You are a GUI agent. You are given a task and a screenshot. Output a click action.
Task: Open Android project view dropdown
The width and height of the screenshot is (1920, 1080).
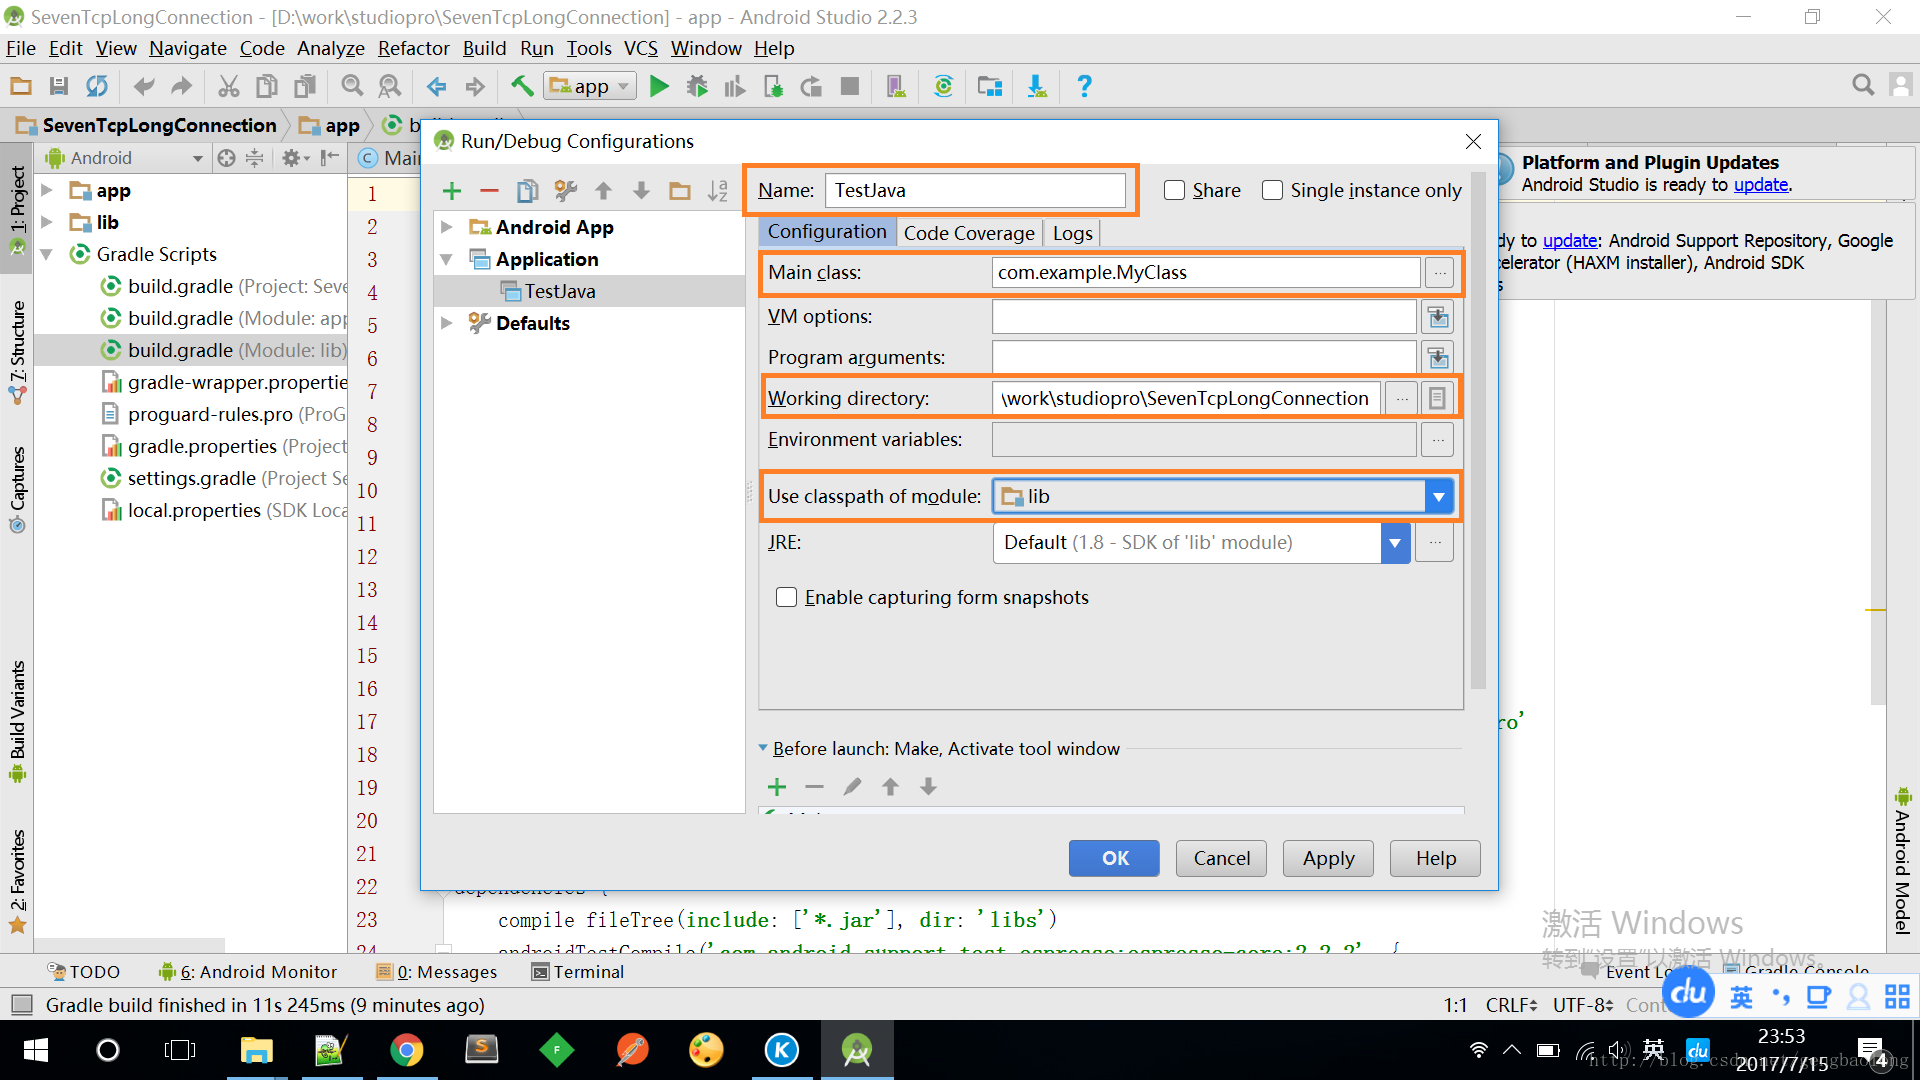coord(125,158)
